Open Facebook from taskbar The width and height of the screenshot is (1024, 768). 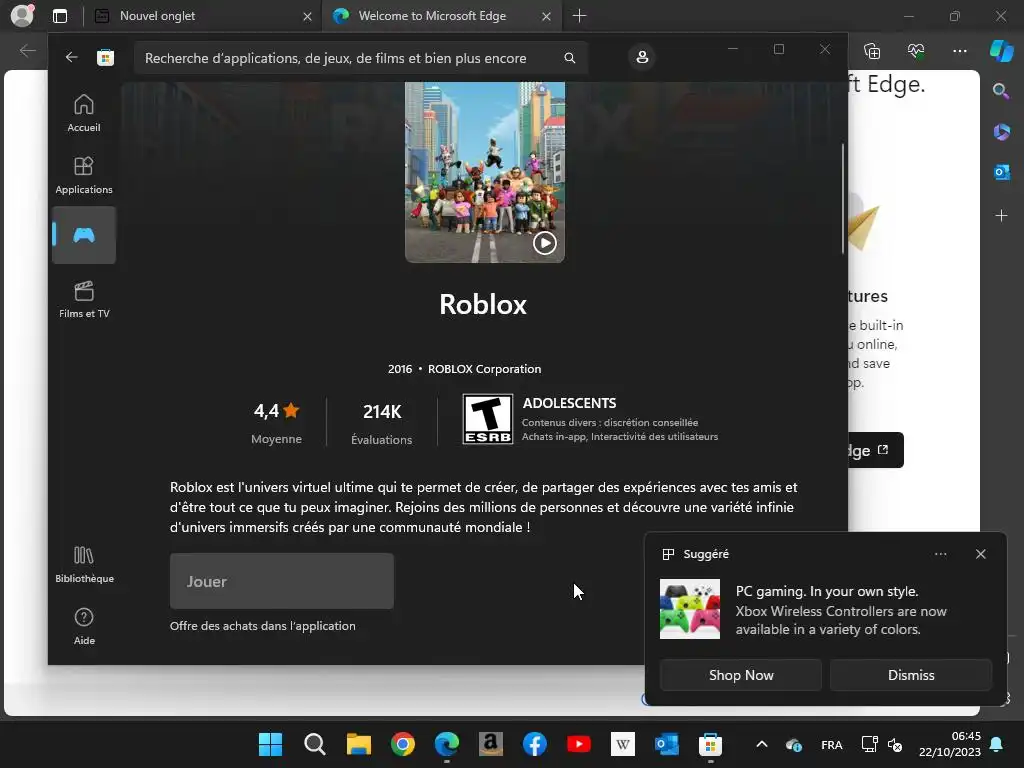pos(535,744)
